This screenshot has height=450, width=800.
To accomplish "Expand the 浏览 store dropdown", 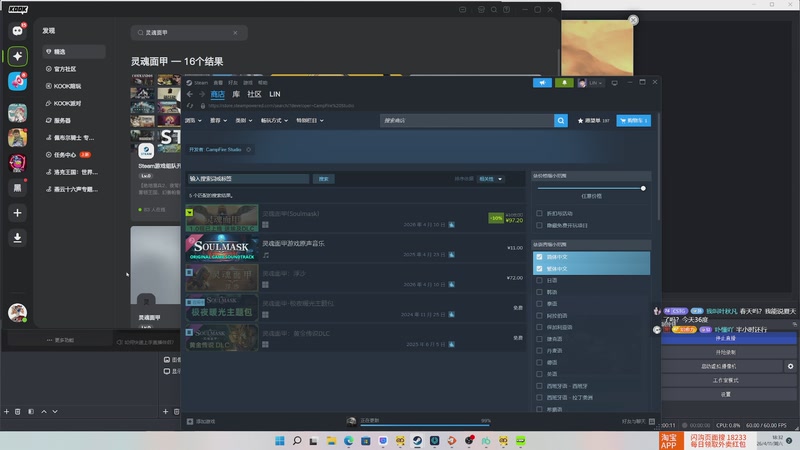I will (x=193, y=120).
